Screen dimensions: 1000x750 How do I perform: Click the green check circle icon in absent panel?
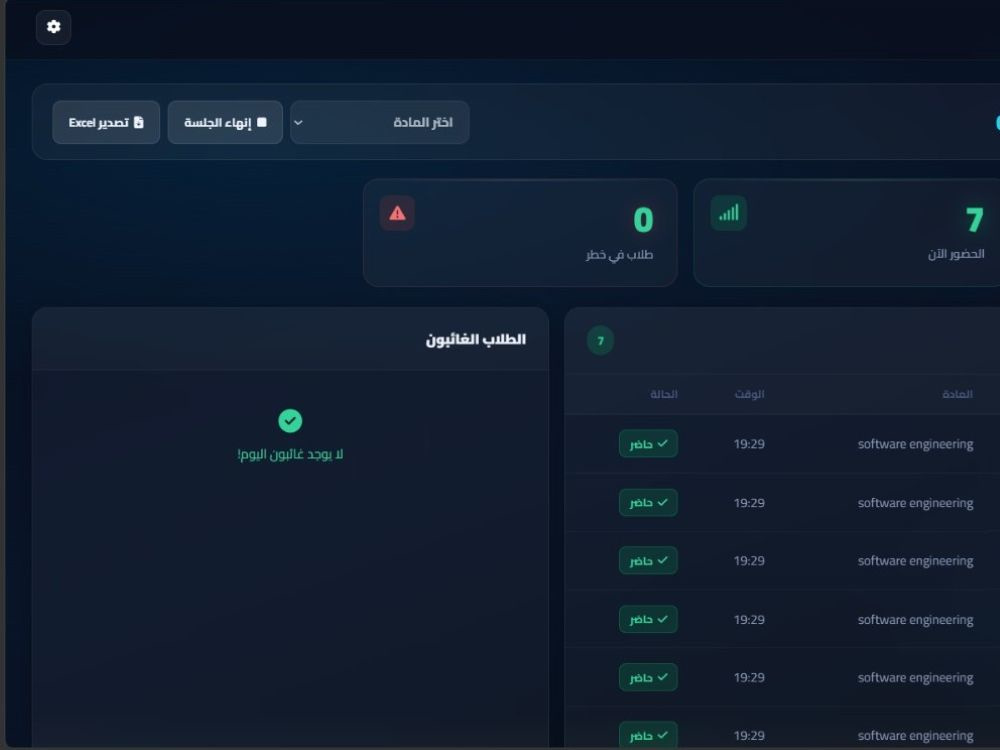click(x=290, y=421)
